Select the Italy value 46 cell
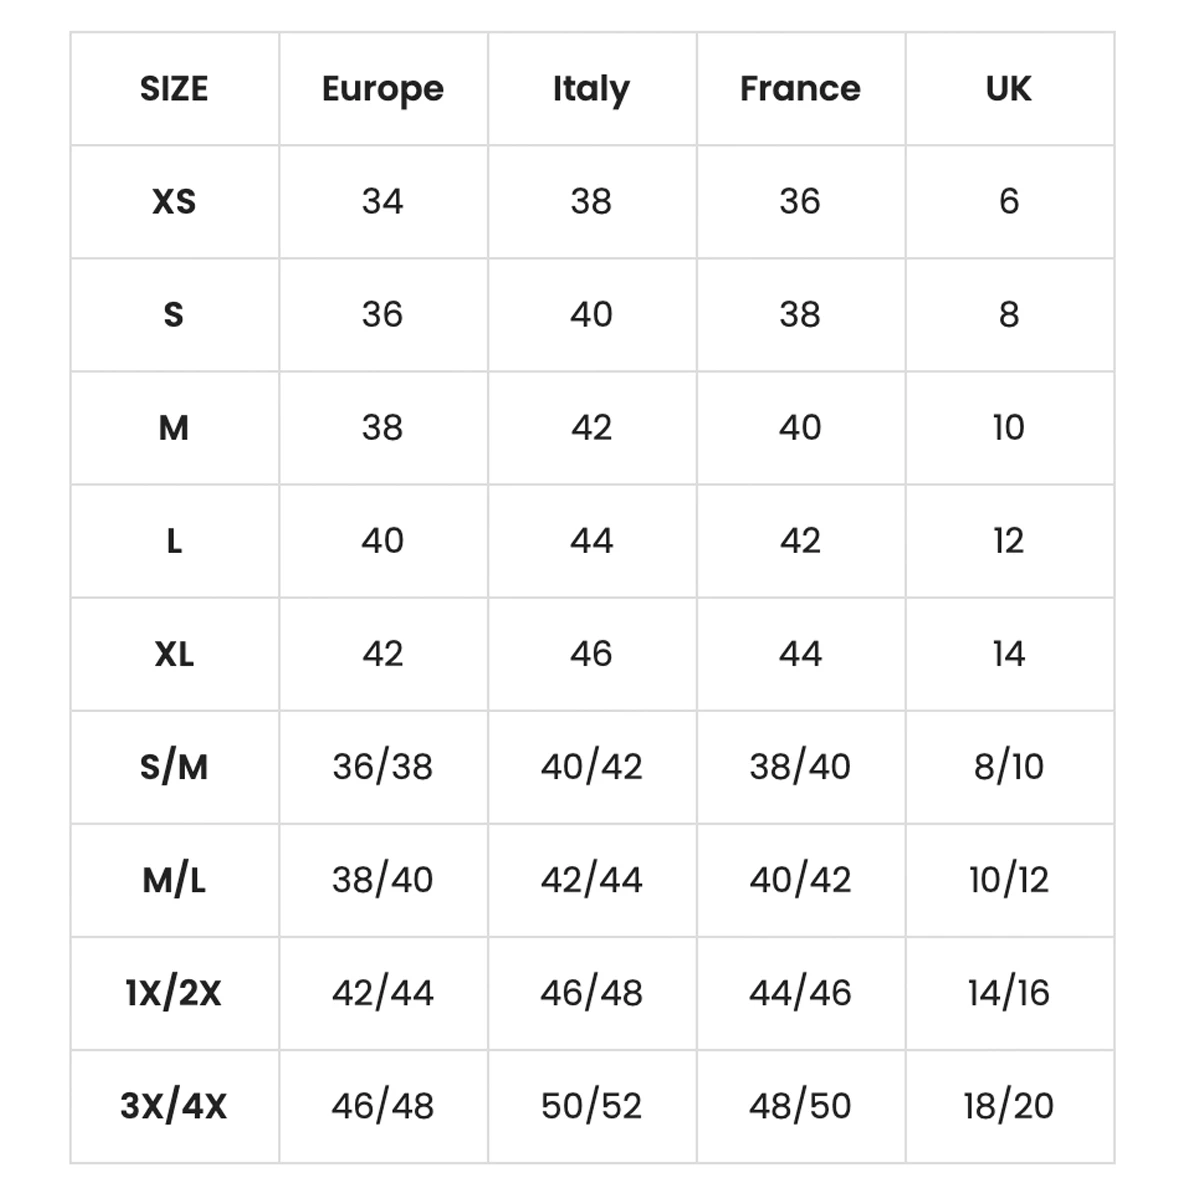The image size is (1200, 1200). click(x=591, y=654)
